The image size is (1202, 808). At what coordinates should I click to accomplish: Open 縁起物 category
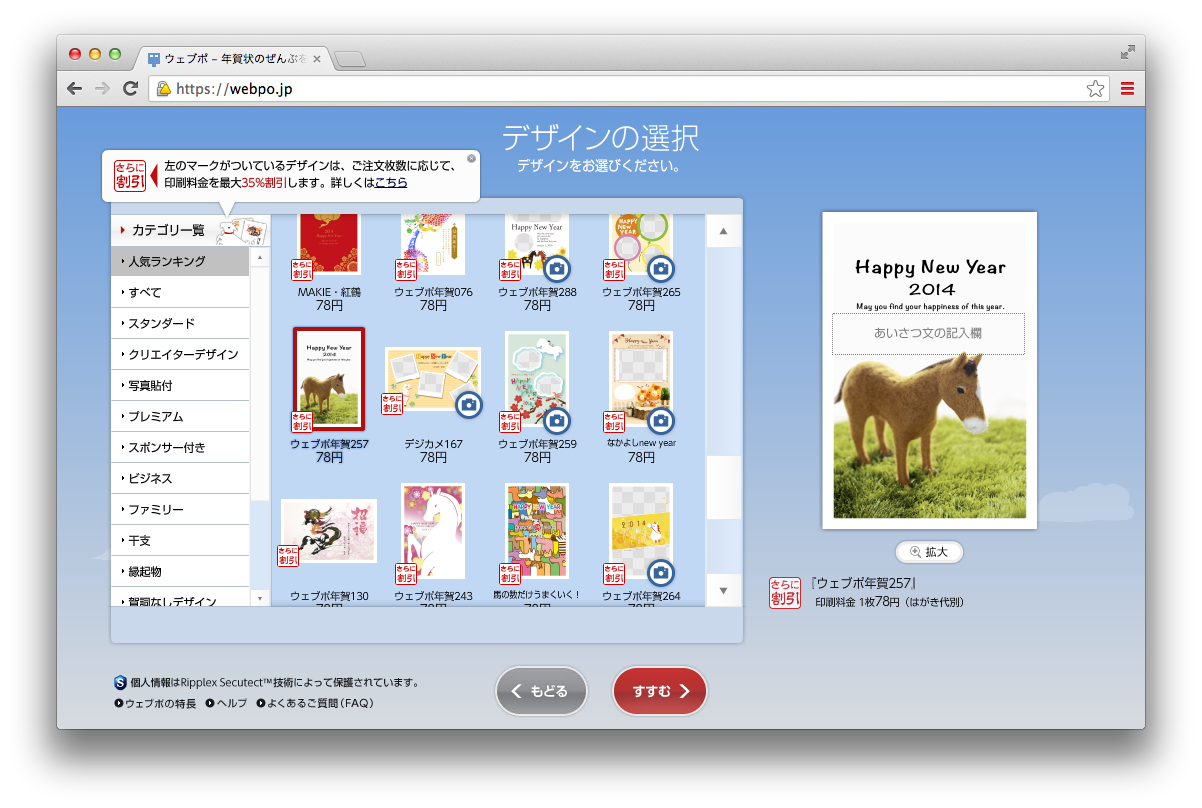[x=180, y=571]
